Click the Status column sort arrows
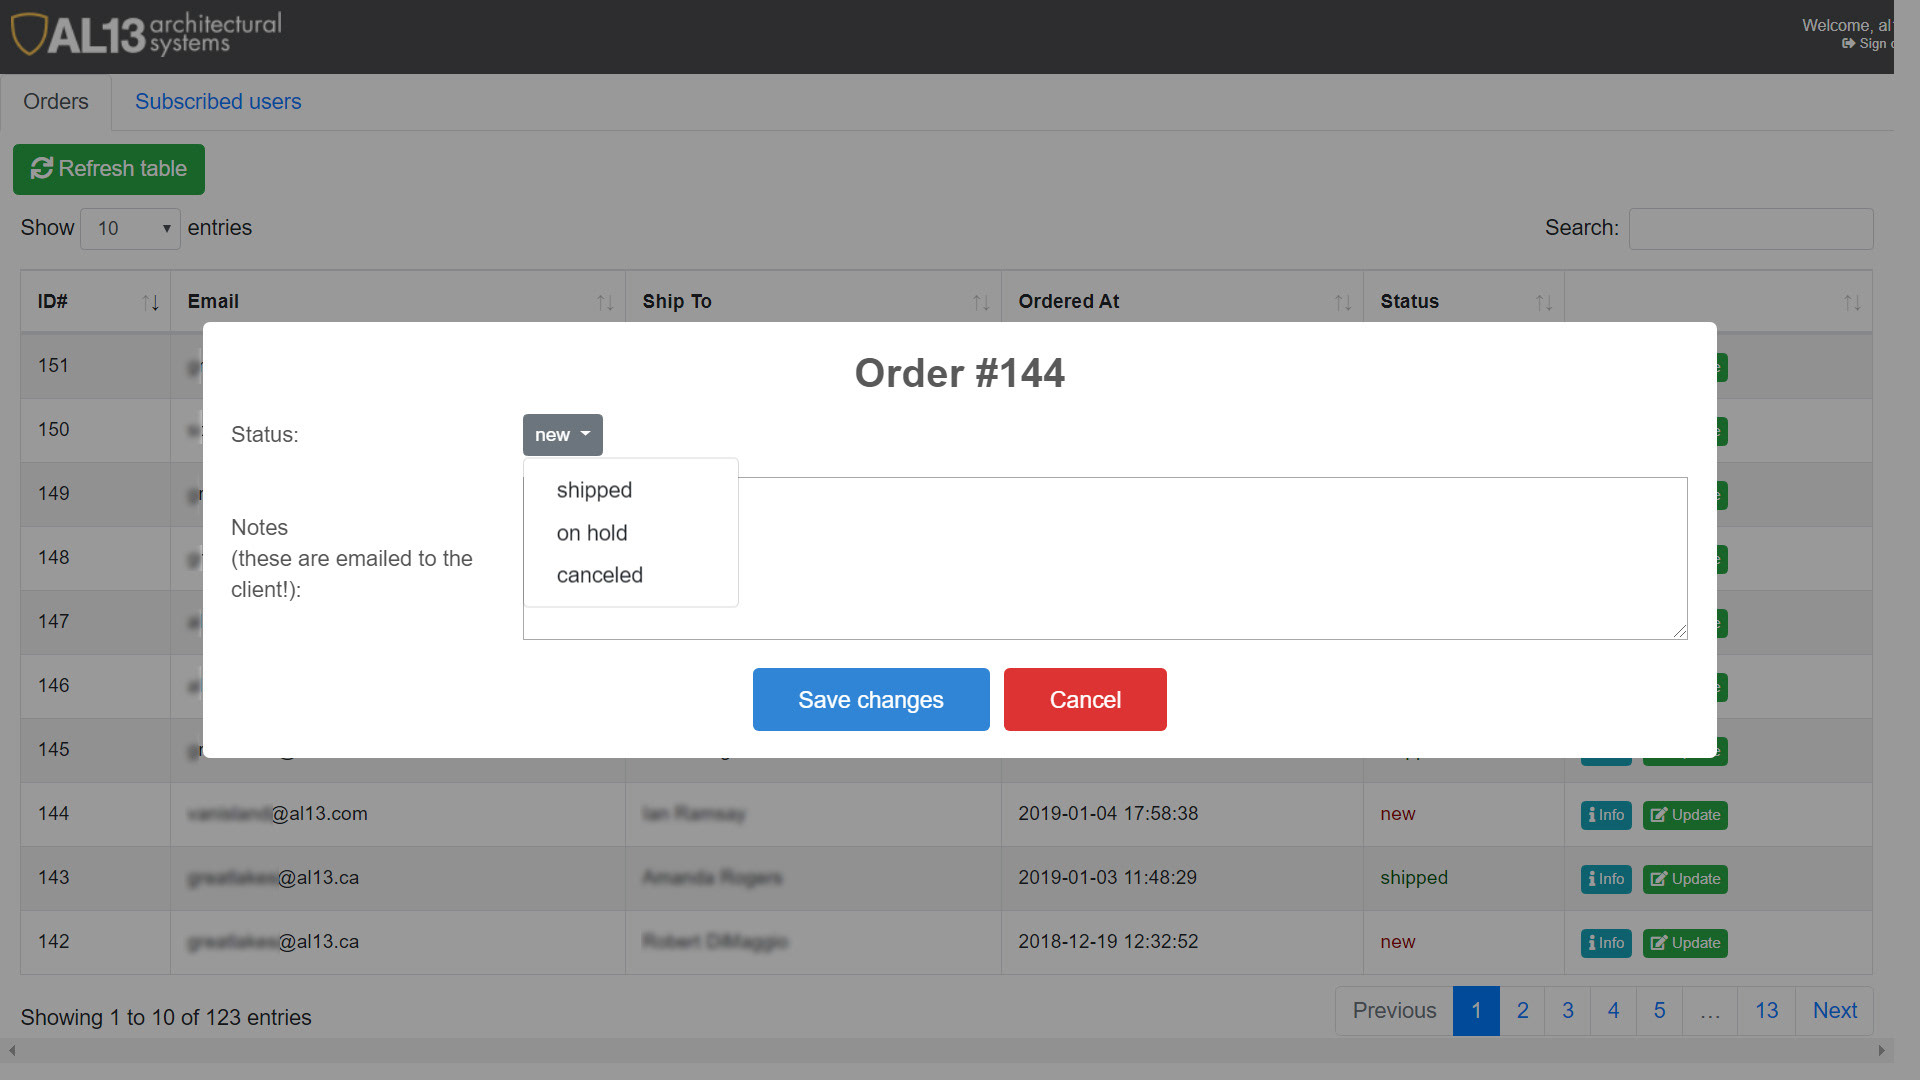Image resolution: width=1920 pixels, height=1080 pixels. 1544,302
